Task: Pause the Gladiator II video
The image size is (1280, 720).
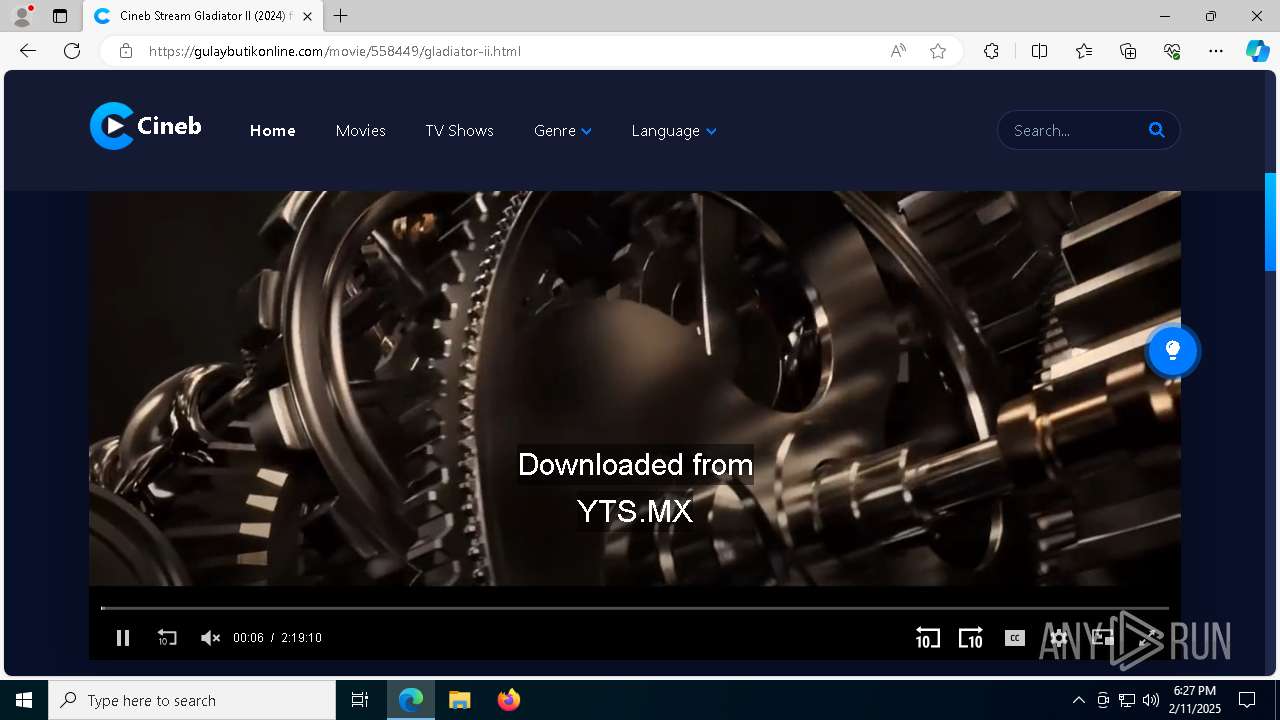Action: [123, 638]
